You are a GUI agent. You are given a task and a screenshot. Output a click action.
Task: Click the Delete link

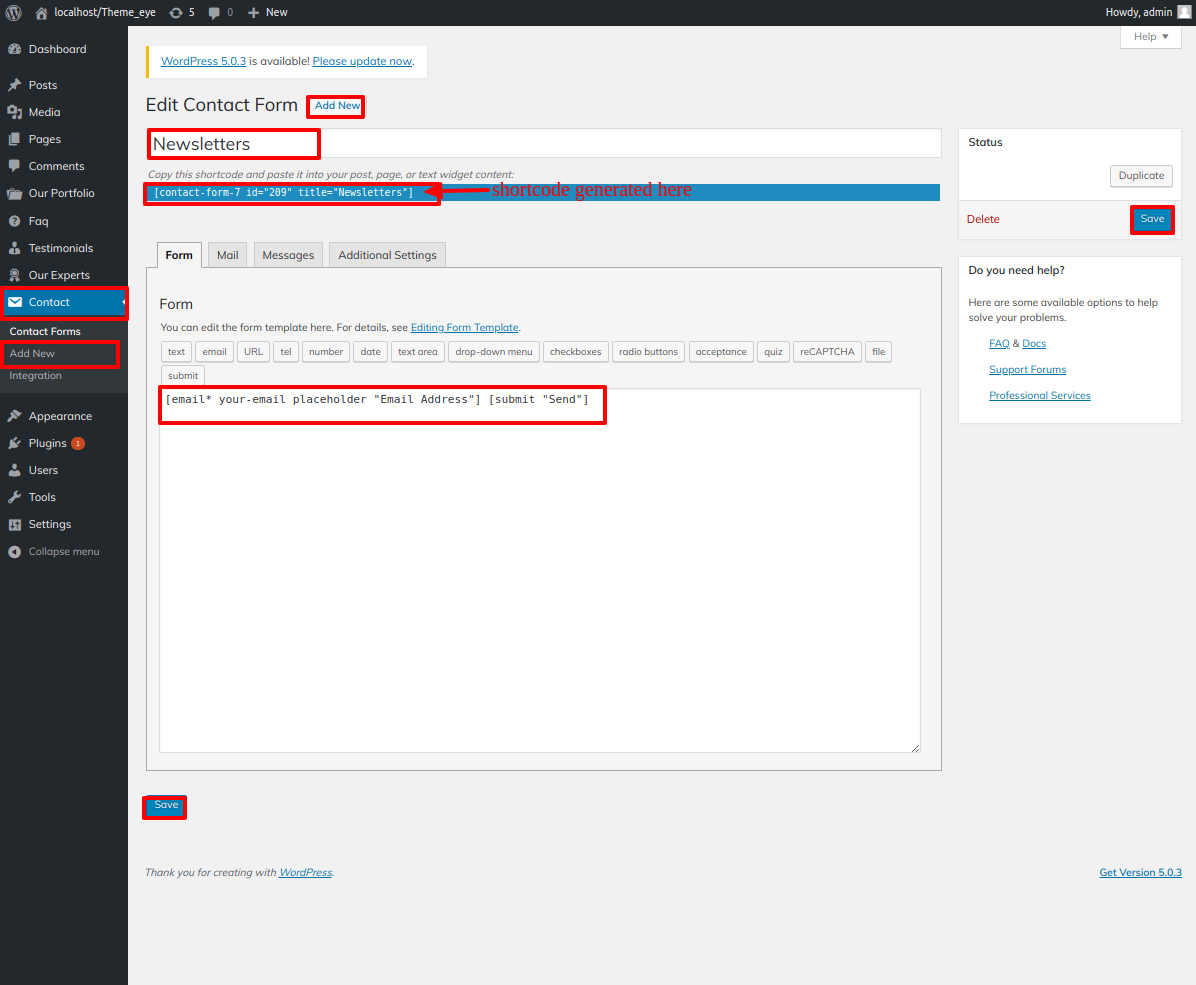click(983, 219)
